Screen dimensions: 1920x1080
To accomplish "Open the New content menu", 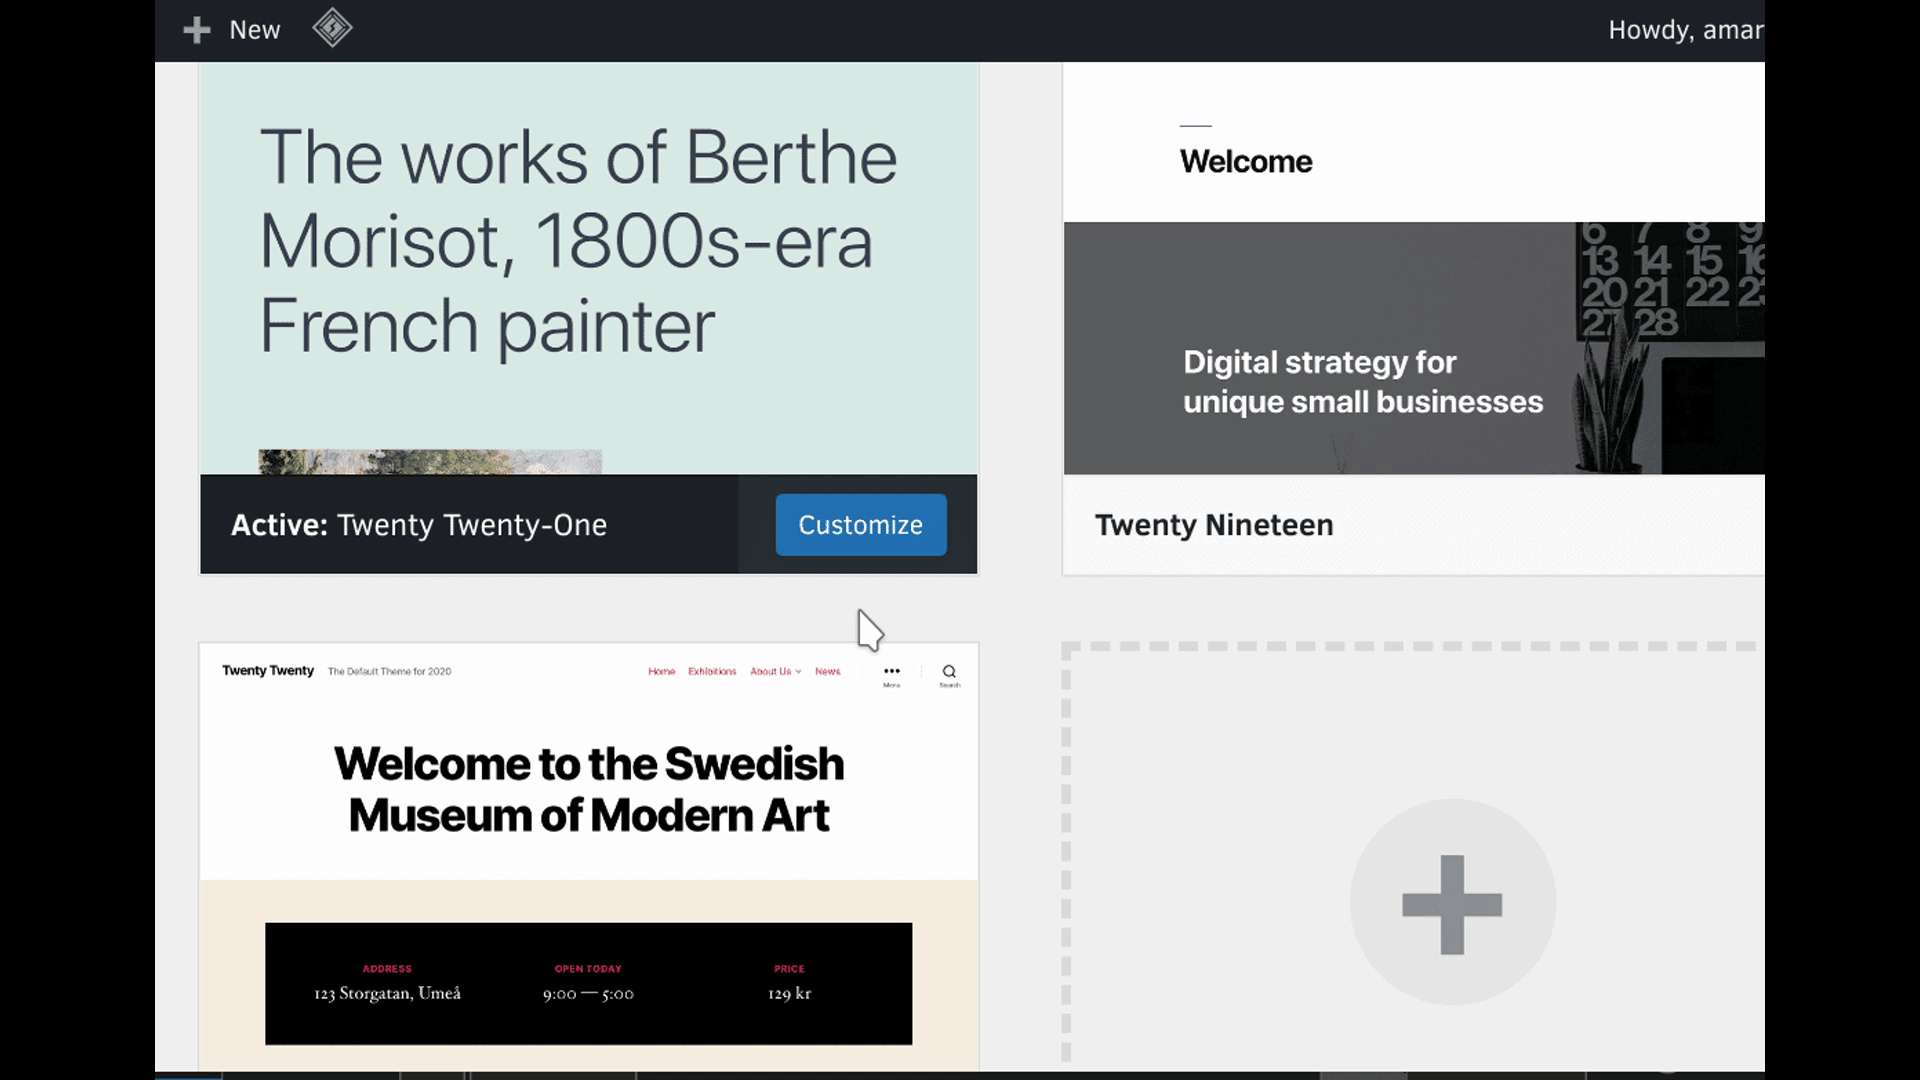I will (x=254, y=30).
